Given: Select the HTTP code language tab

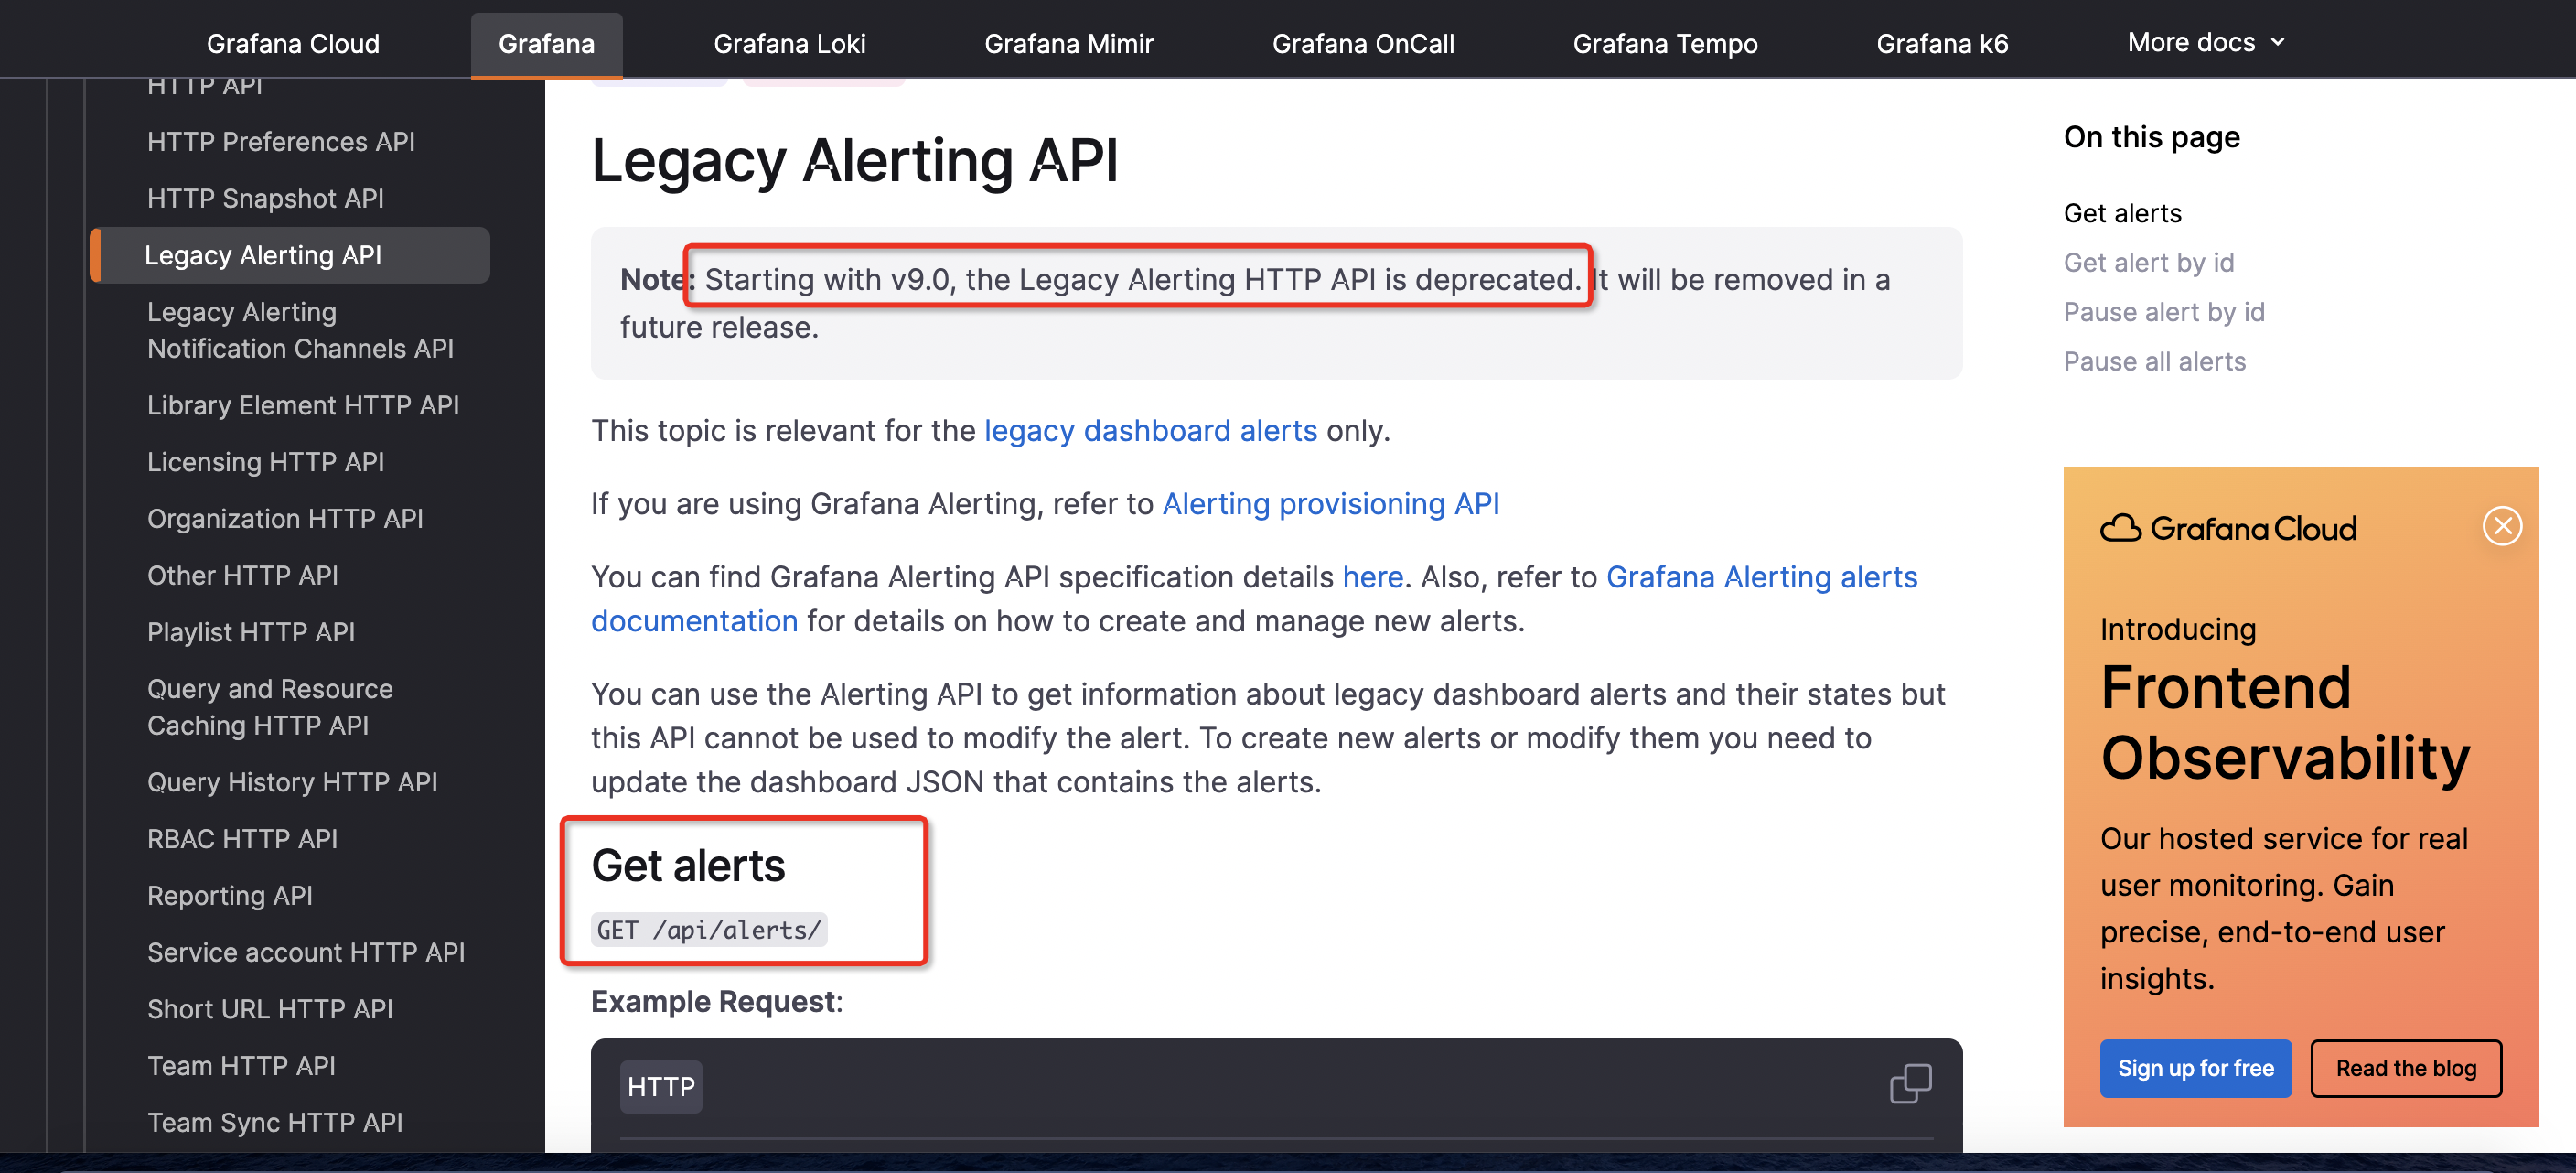Looking at the screenshot, I should point(660,1087).
